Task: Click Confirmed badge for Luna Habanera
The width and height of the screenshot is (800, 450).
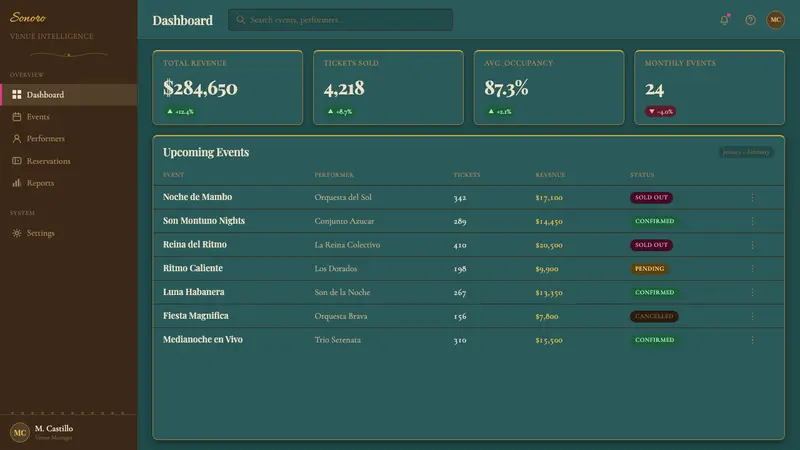Action: coord(655,292)
